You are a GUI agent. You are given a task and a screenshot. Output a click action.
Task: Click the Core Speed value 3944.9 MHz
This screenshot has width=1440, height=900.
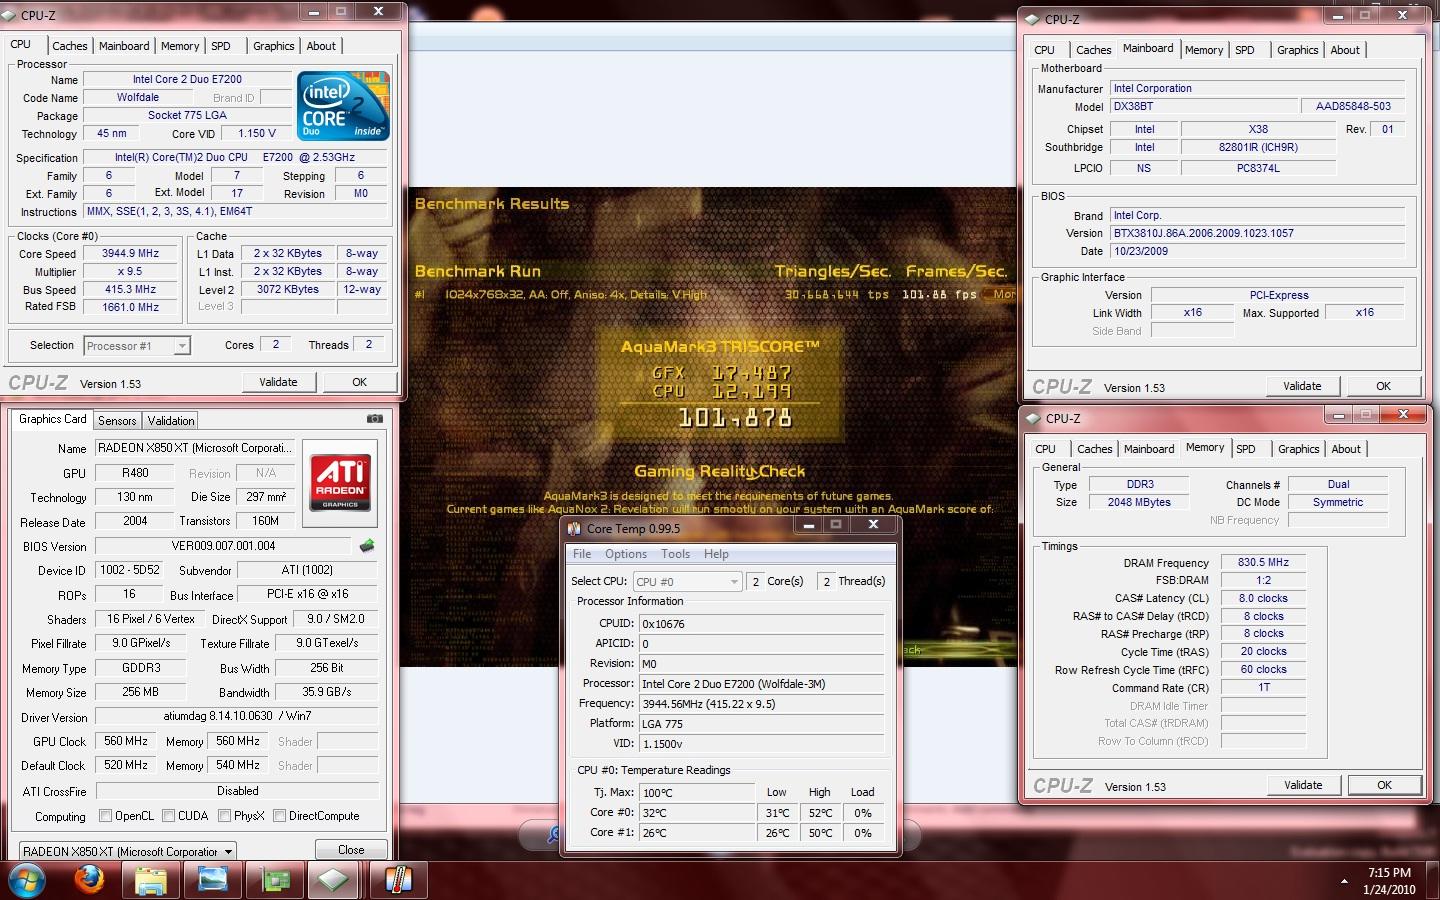click(130, 254)
